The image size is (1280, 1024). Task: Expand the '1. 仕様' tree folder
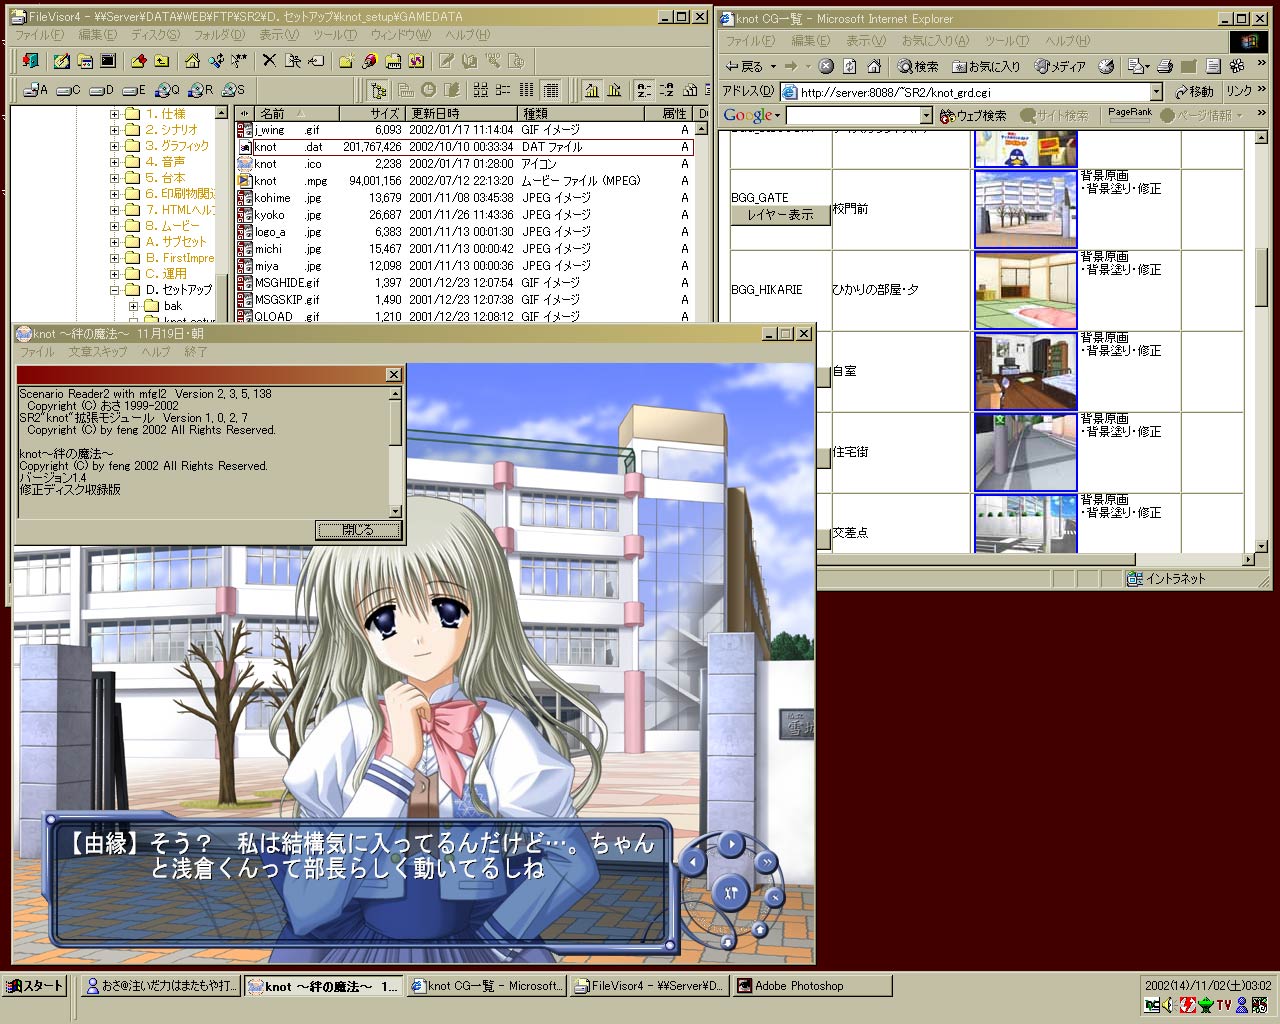click(x=115, y=114)
